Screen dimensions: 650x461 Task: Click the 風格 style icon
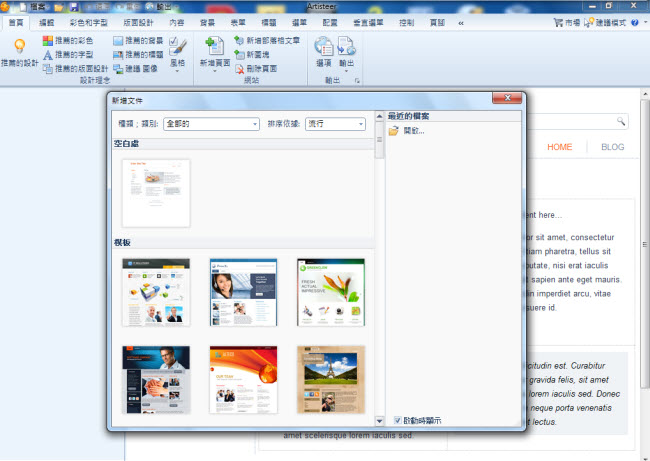pos(178,45)
